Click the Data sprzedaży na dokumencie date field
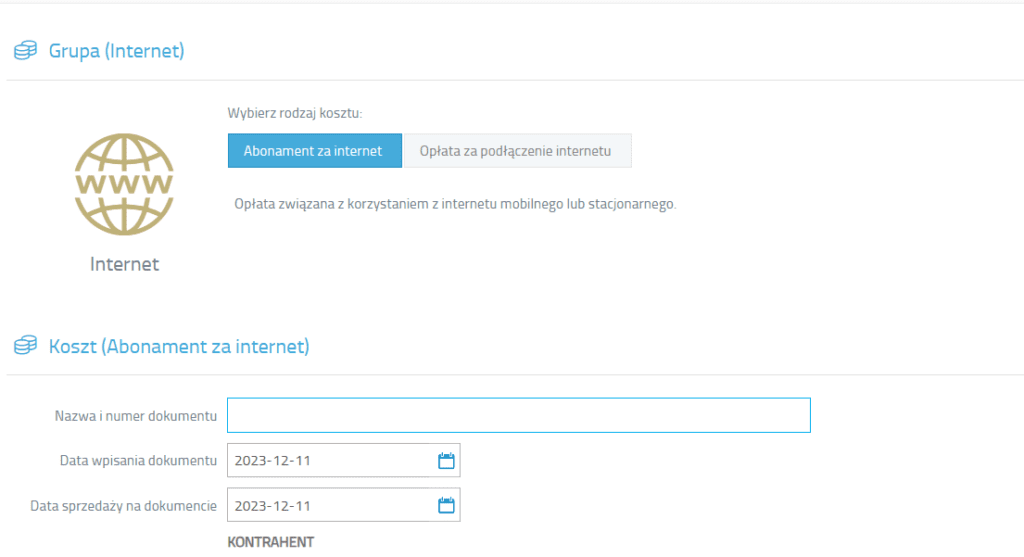Image resolution: width=1024 pixels, height=557 pixels. pyautogui.click(x=330, y=506)
